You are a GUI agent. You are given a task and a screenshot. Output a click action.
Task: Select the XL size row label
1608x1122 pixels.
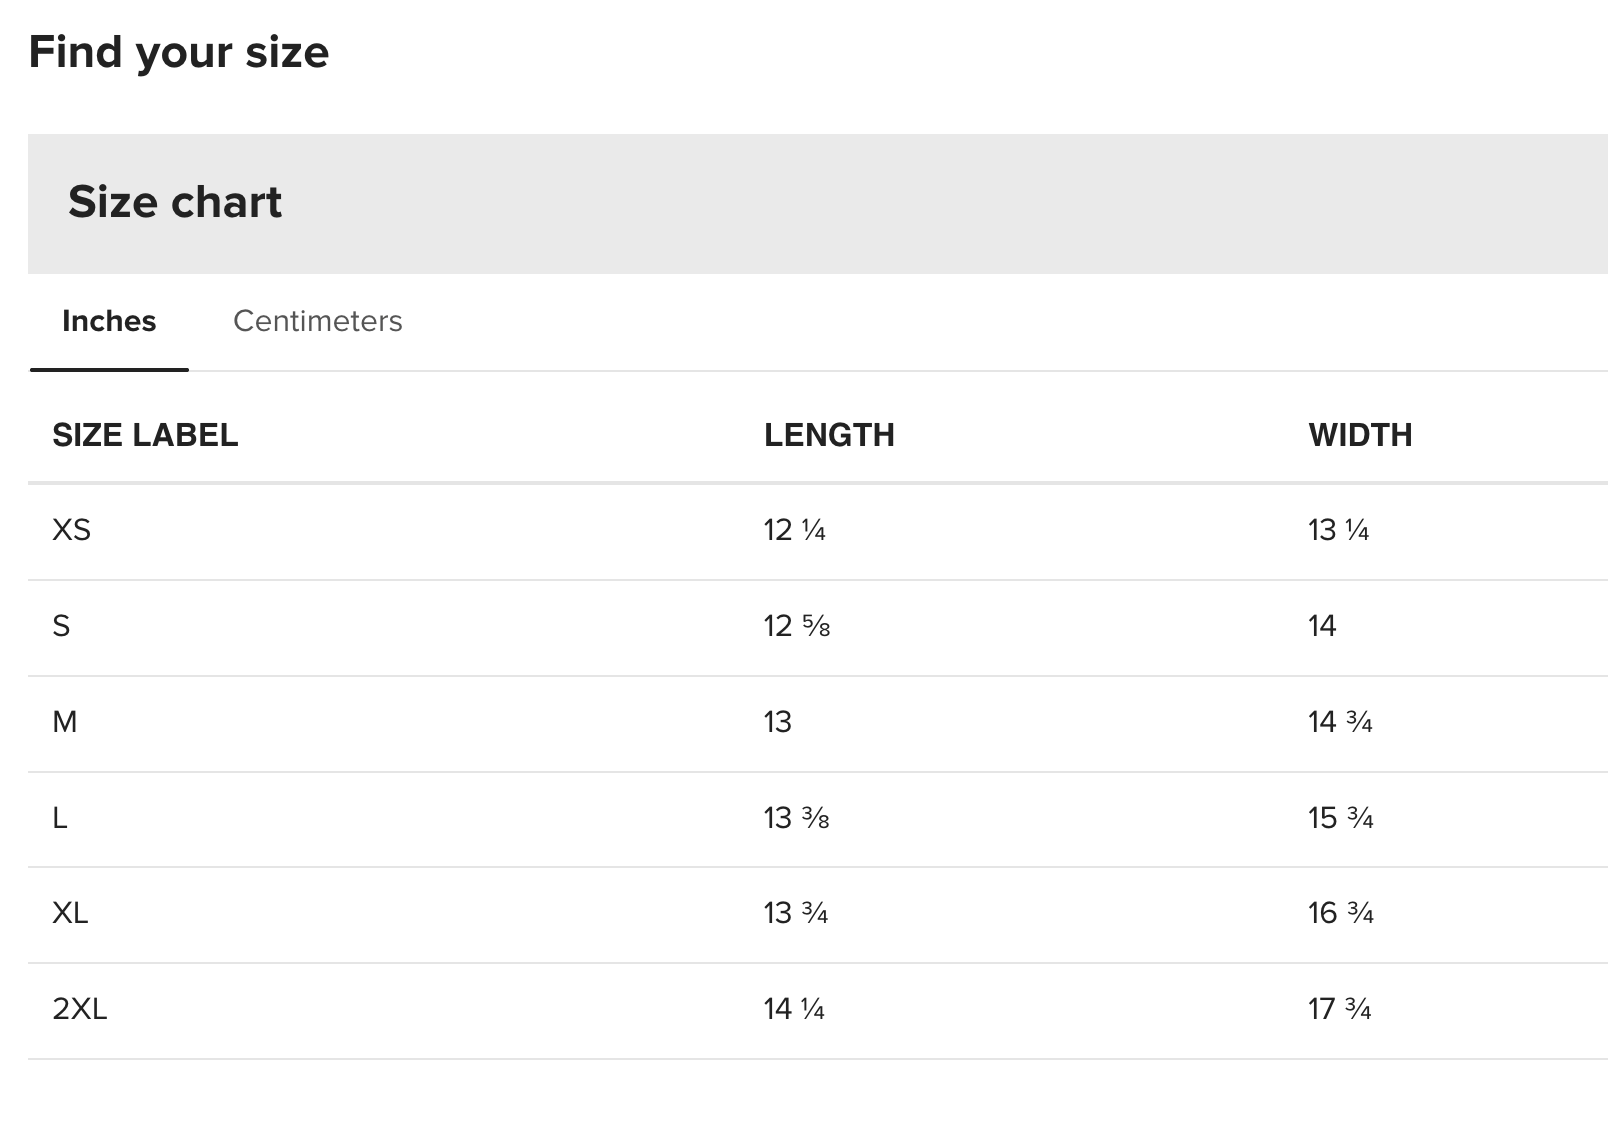point(70,913)
